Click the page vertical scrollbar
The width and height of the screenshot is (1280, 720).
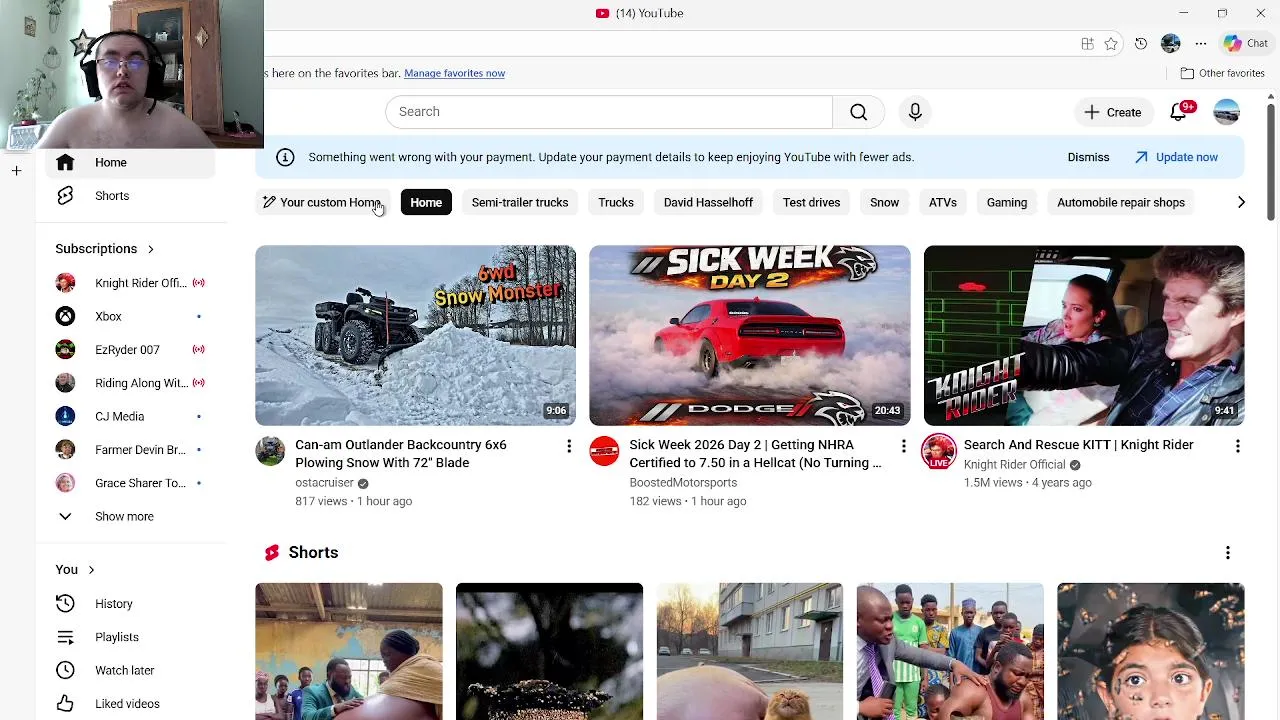1271,160
